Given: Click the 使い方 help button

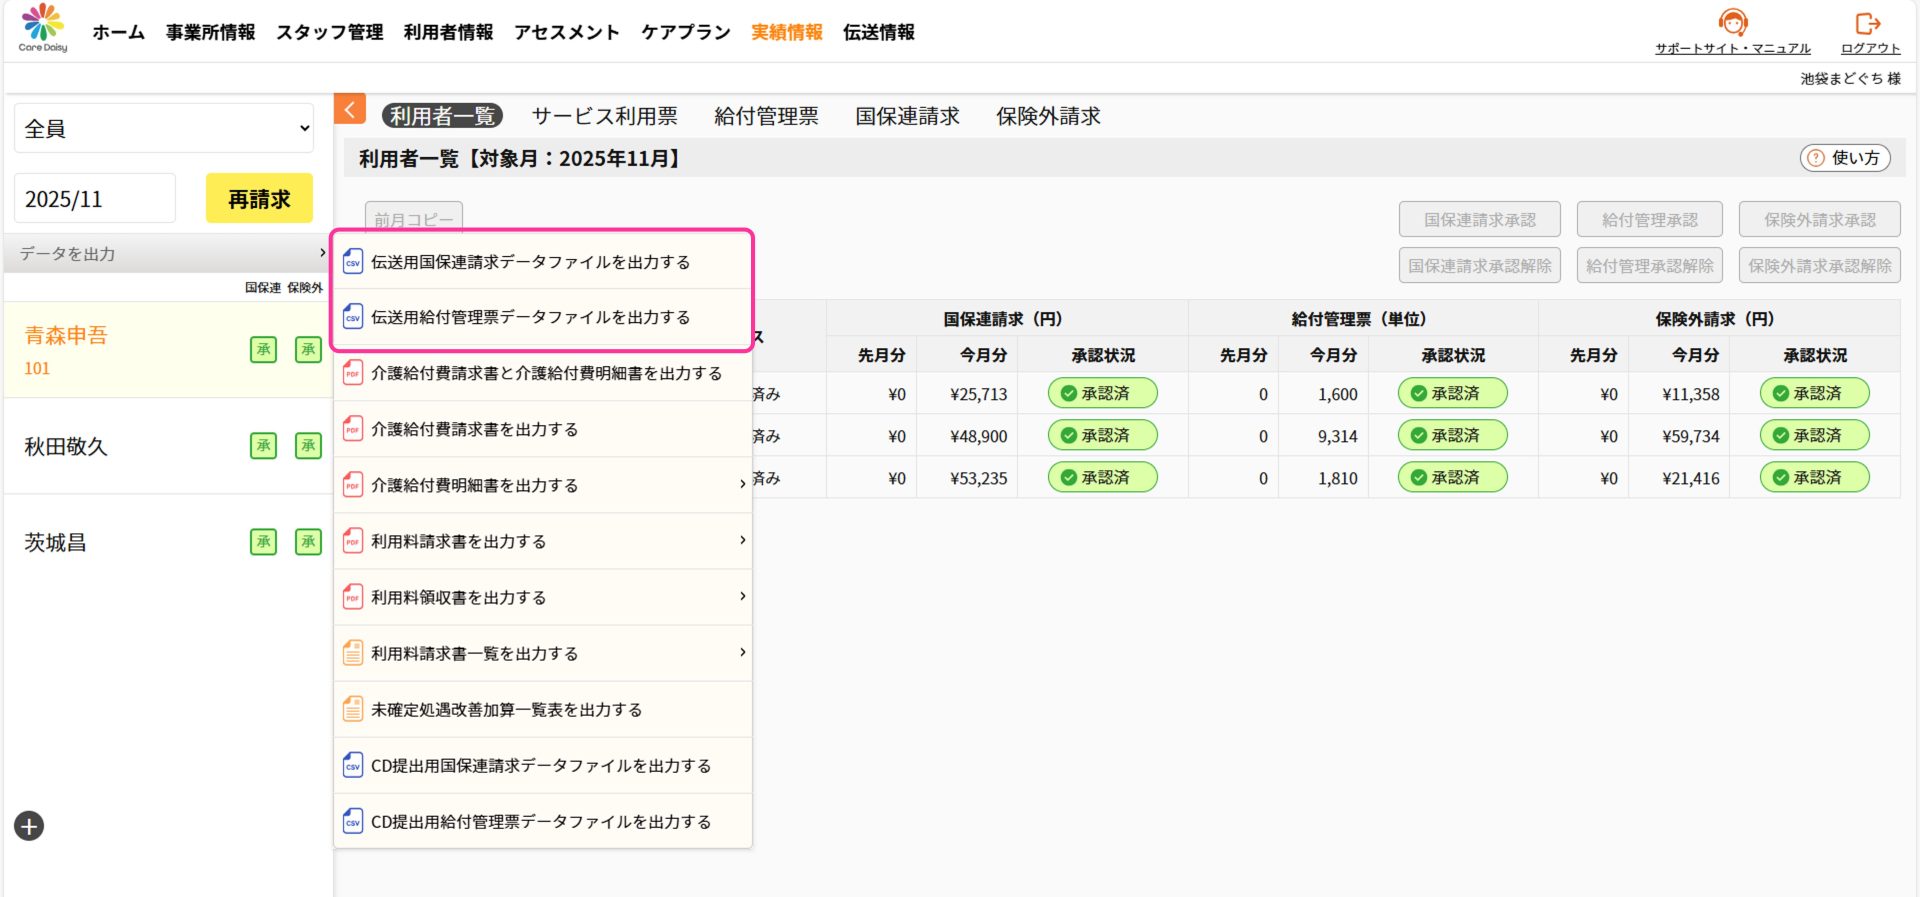Looking at the screenshot, I should point(1844,158).
